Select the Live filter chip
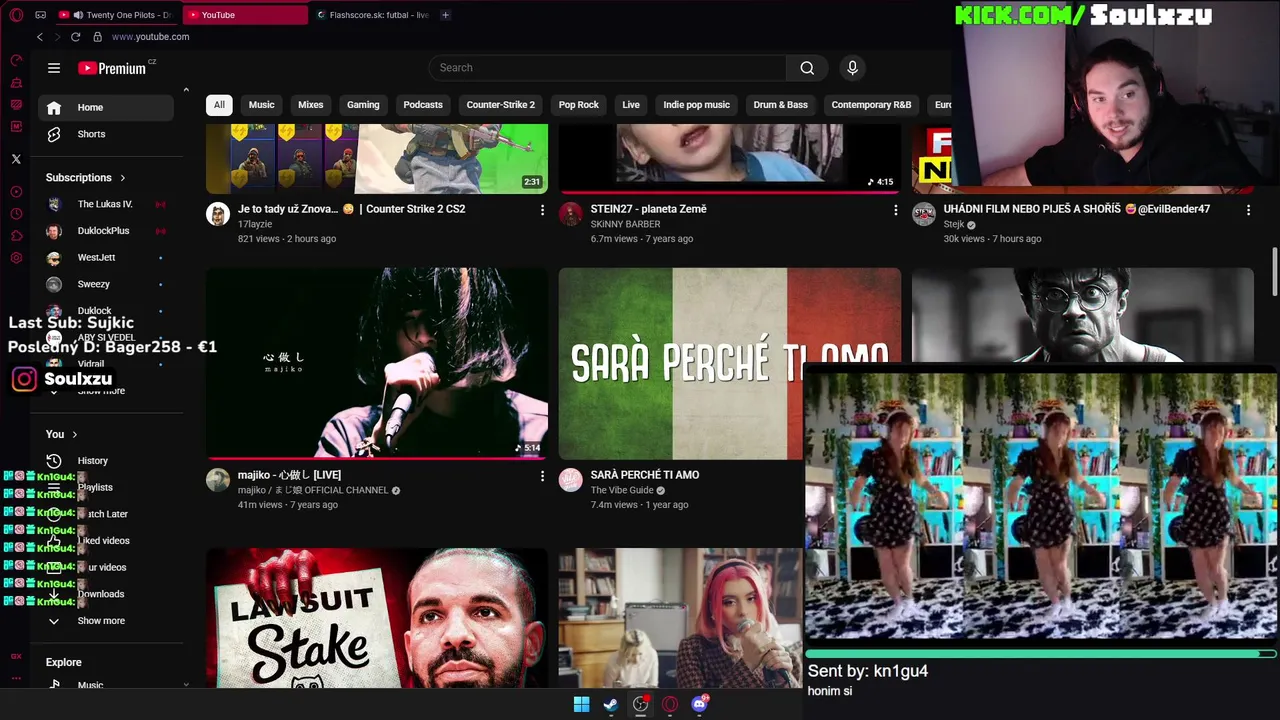The width and height of the screenshot is (1280, 720). 631,105
